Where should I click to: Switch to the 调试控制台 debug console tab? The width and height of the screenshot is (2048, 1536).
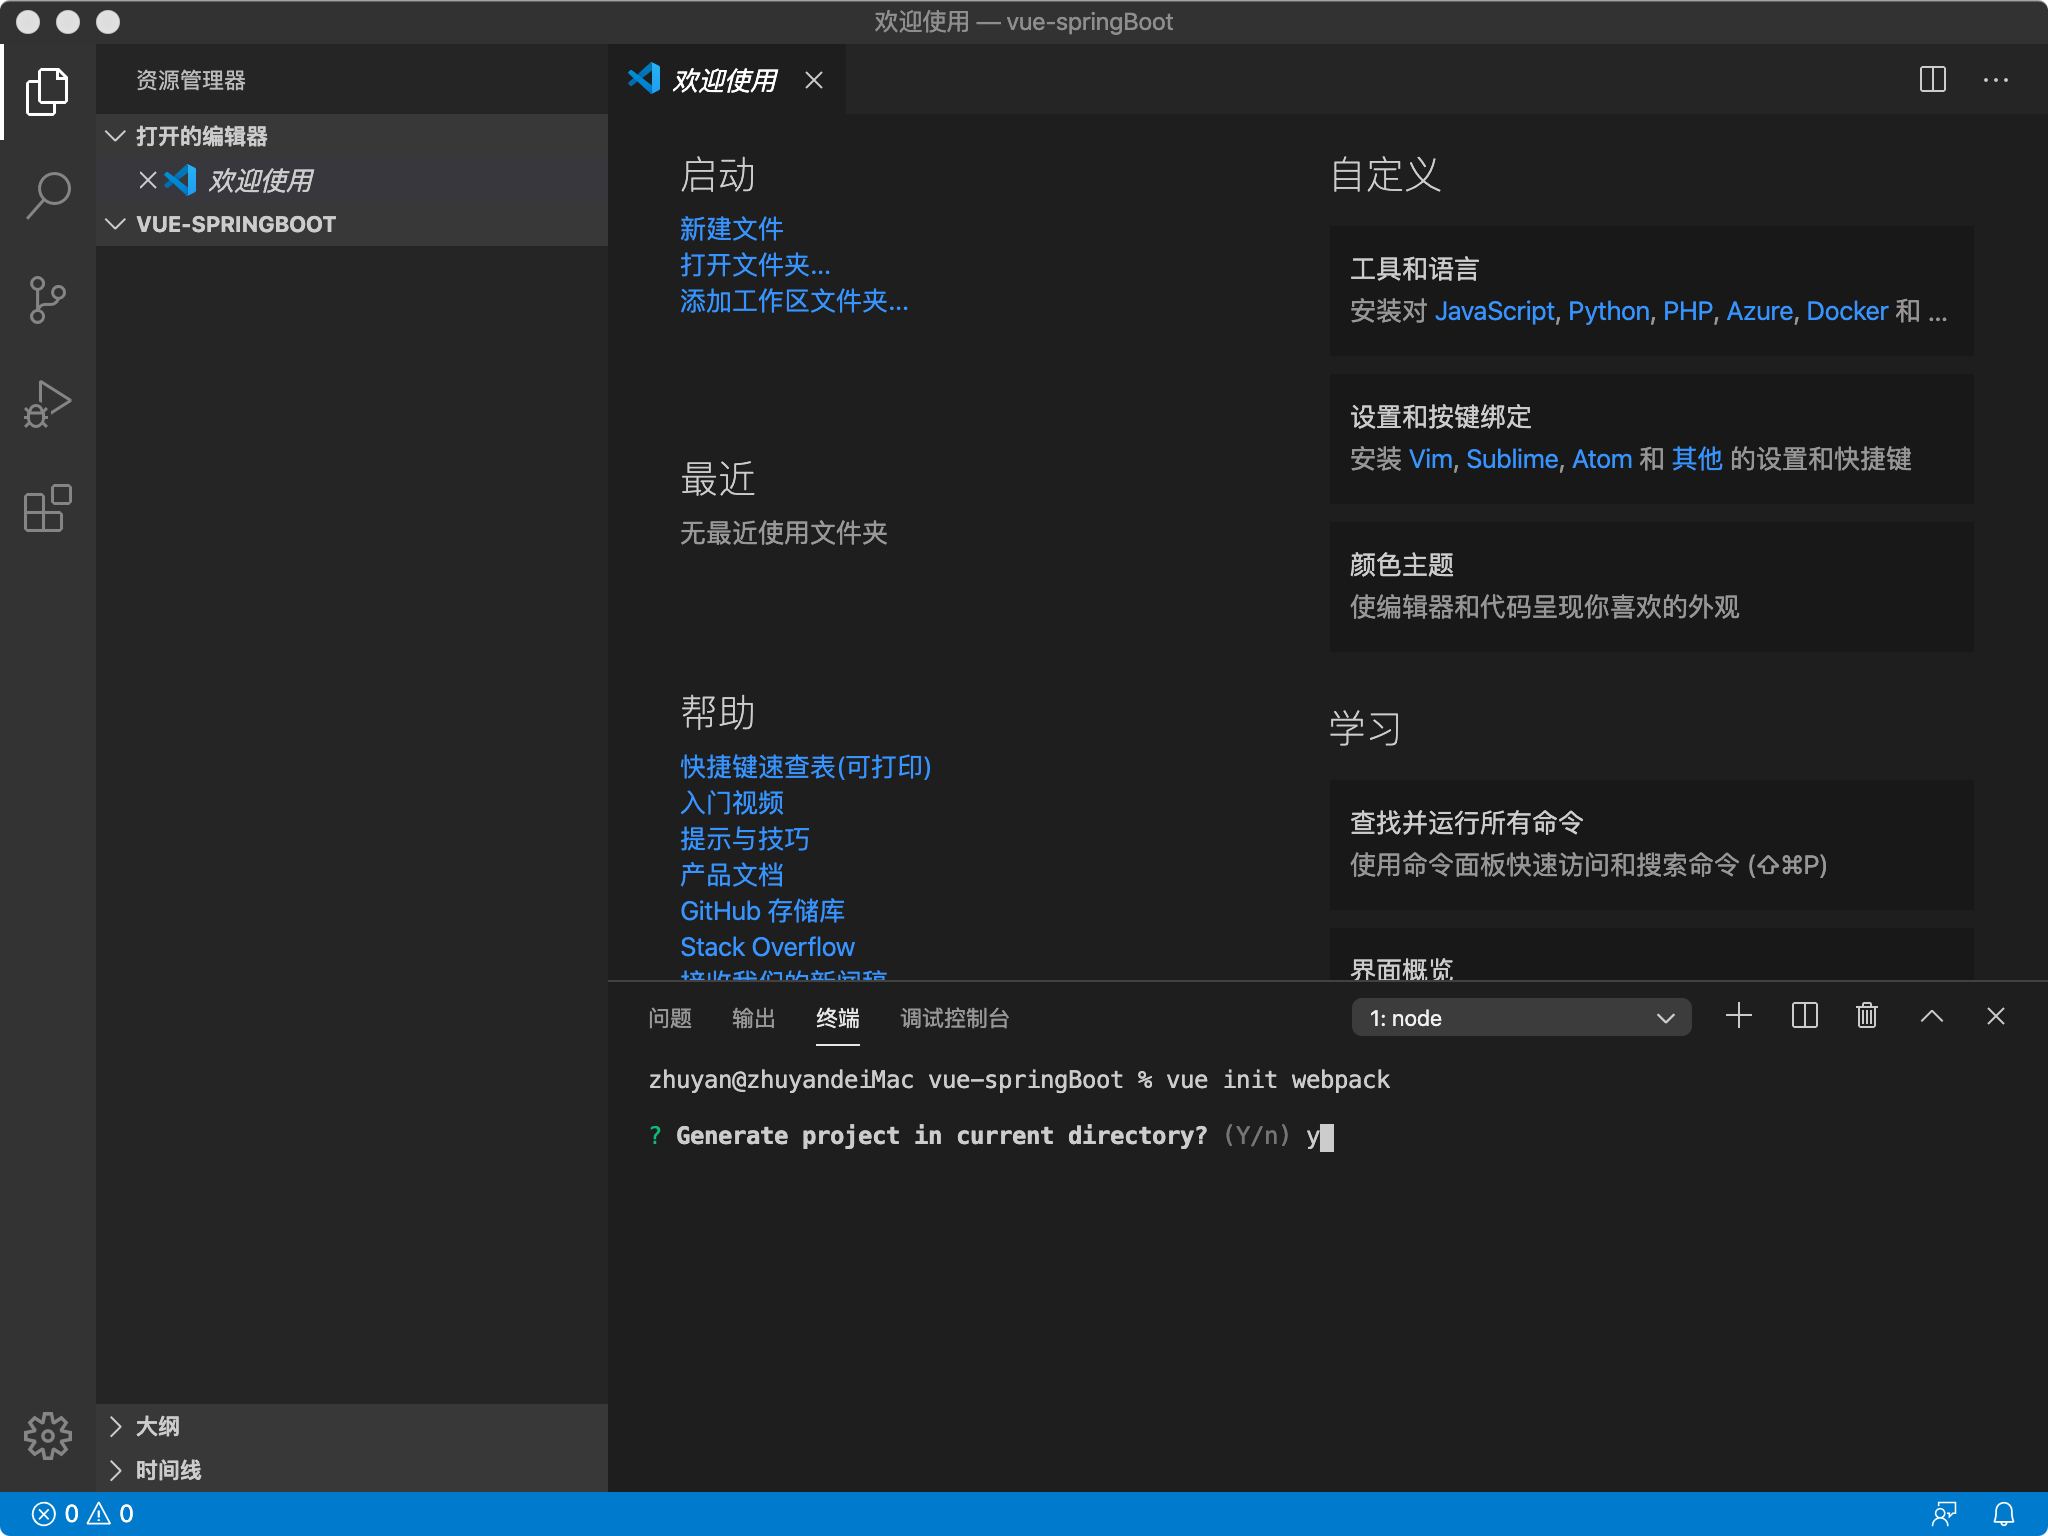(954, 1018)
